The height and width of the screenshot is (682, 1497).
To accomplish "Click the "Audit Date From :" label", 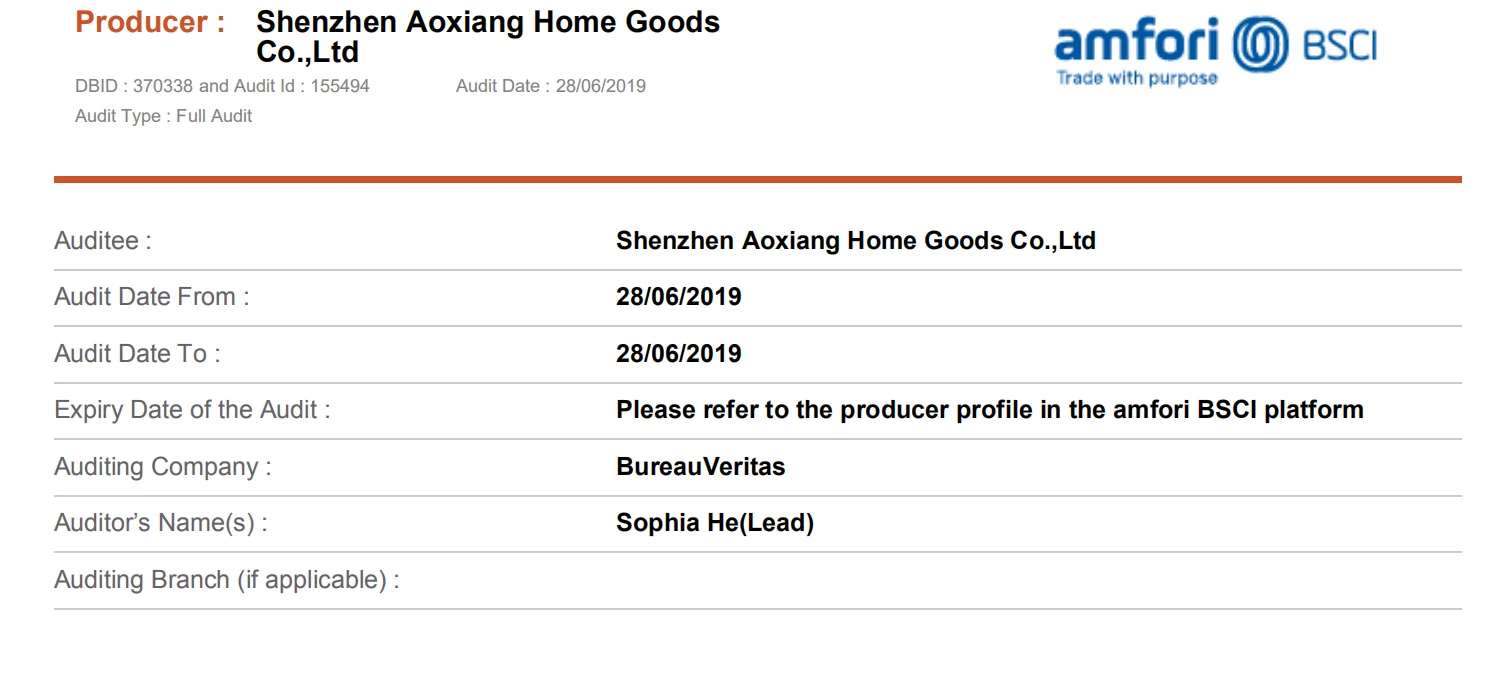I will point(151,297).
